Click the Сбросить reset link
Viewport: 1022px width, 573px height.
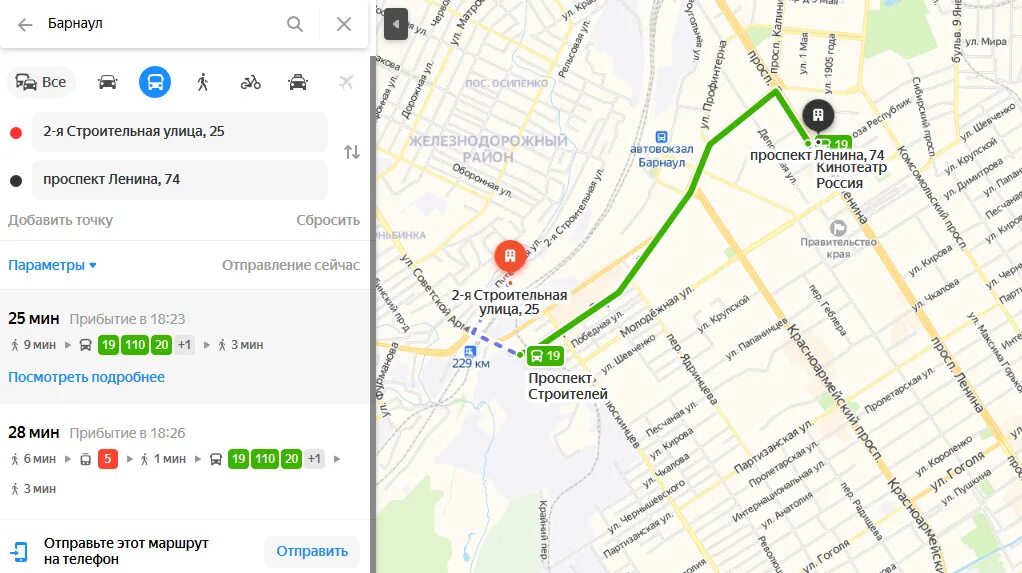328,220
